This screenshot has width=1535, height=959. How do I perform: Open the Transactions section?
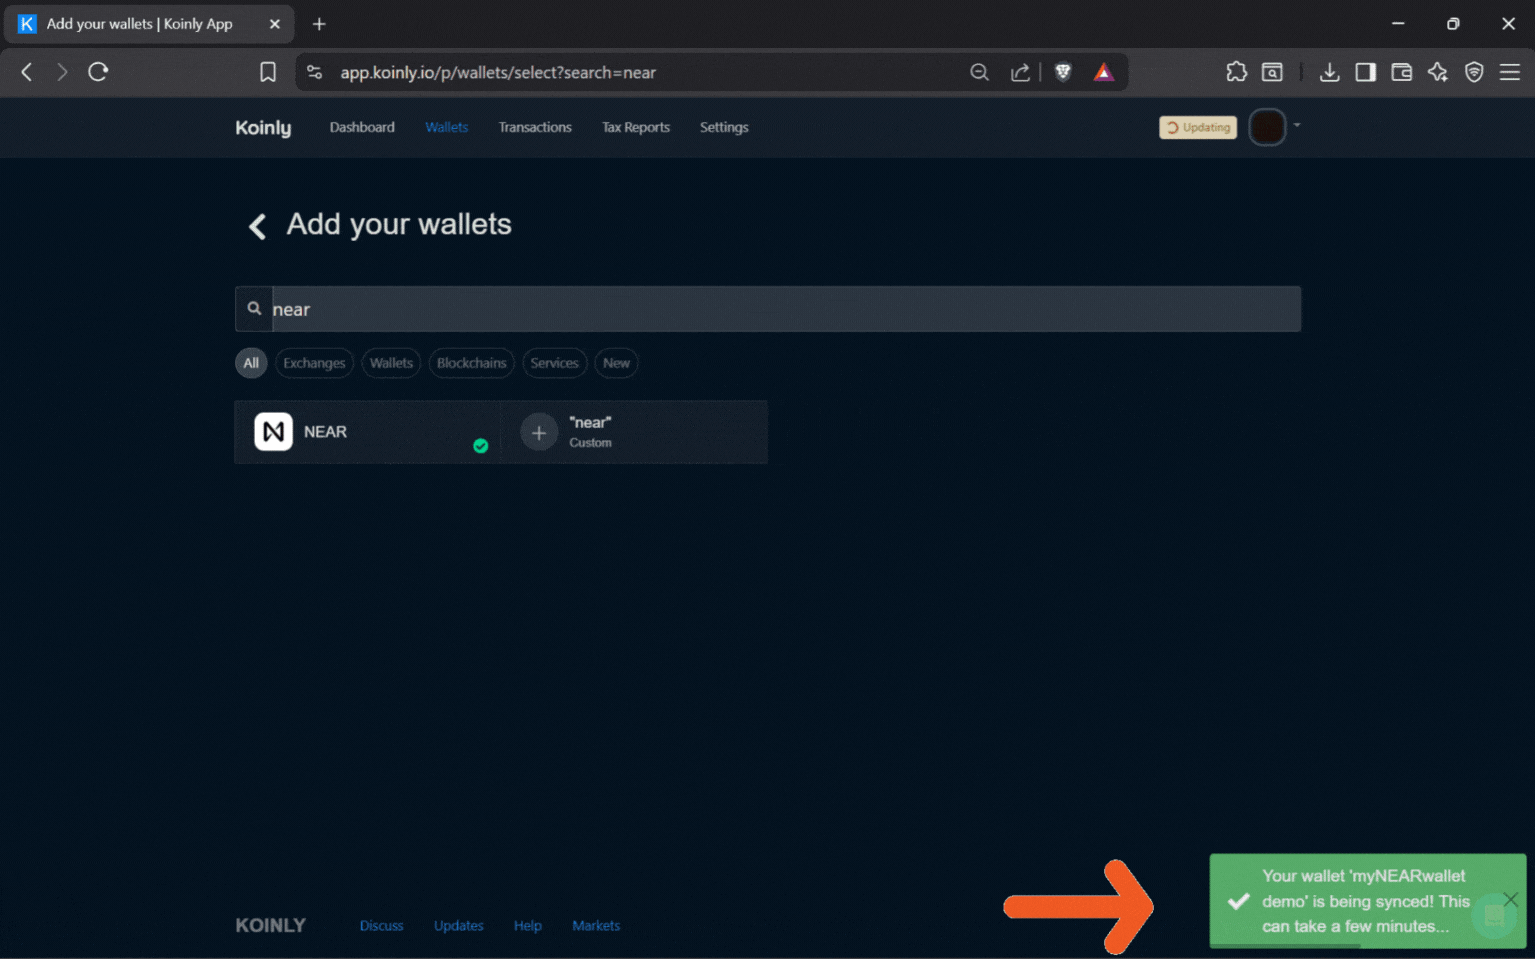pyautogui.click(x=535, y=127)
